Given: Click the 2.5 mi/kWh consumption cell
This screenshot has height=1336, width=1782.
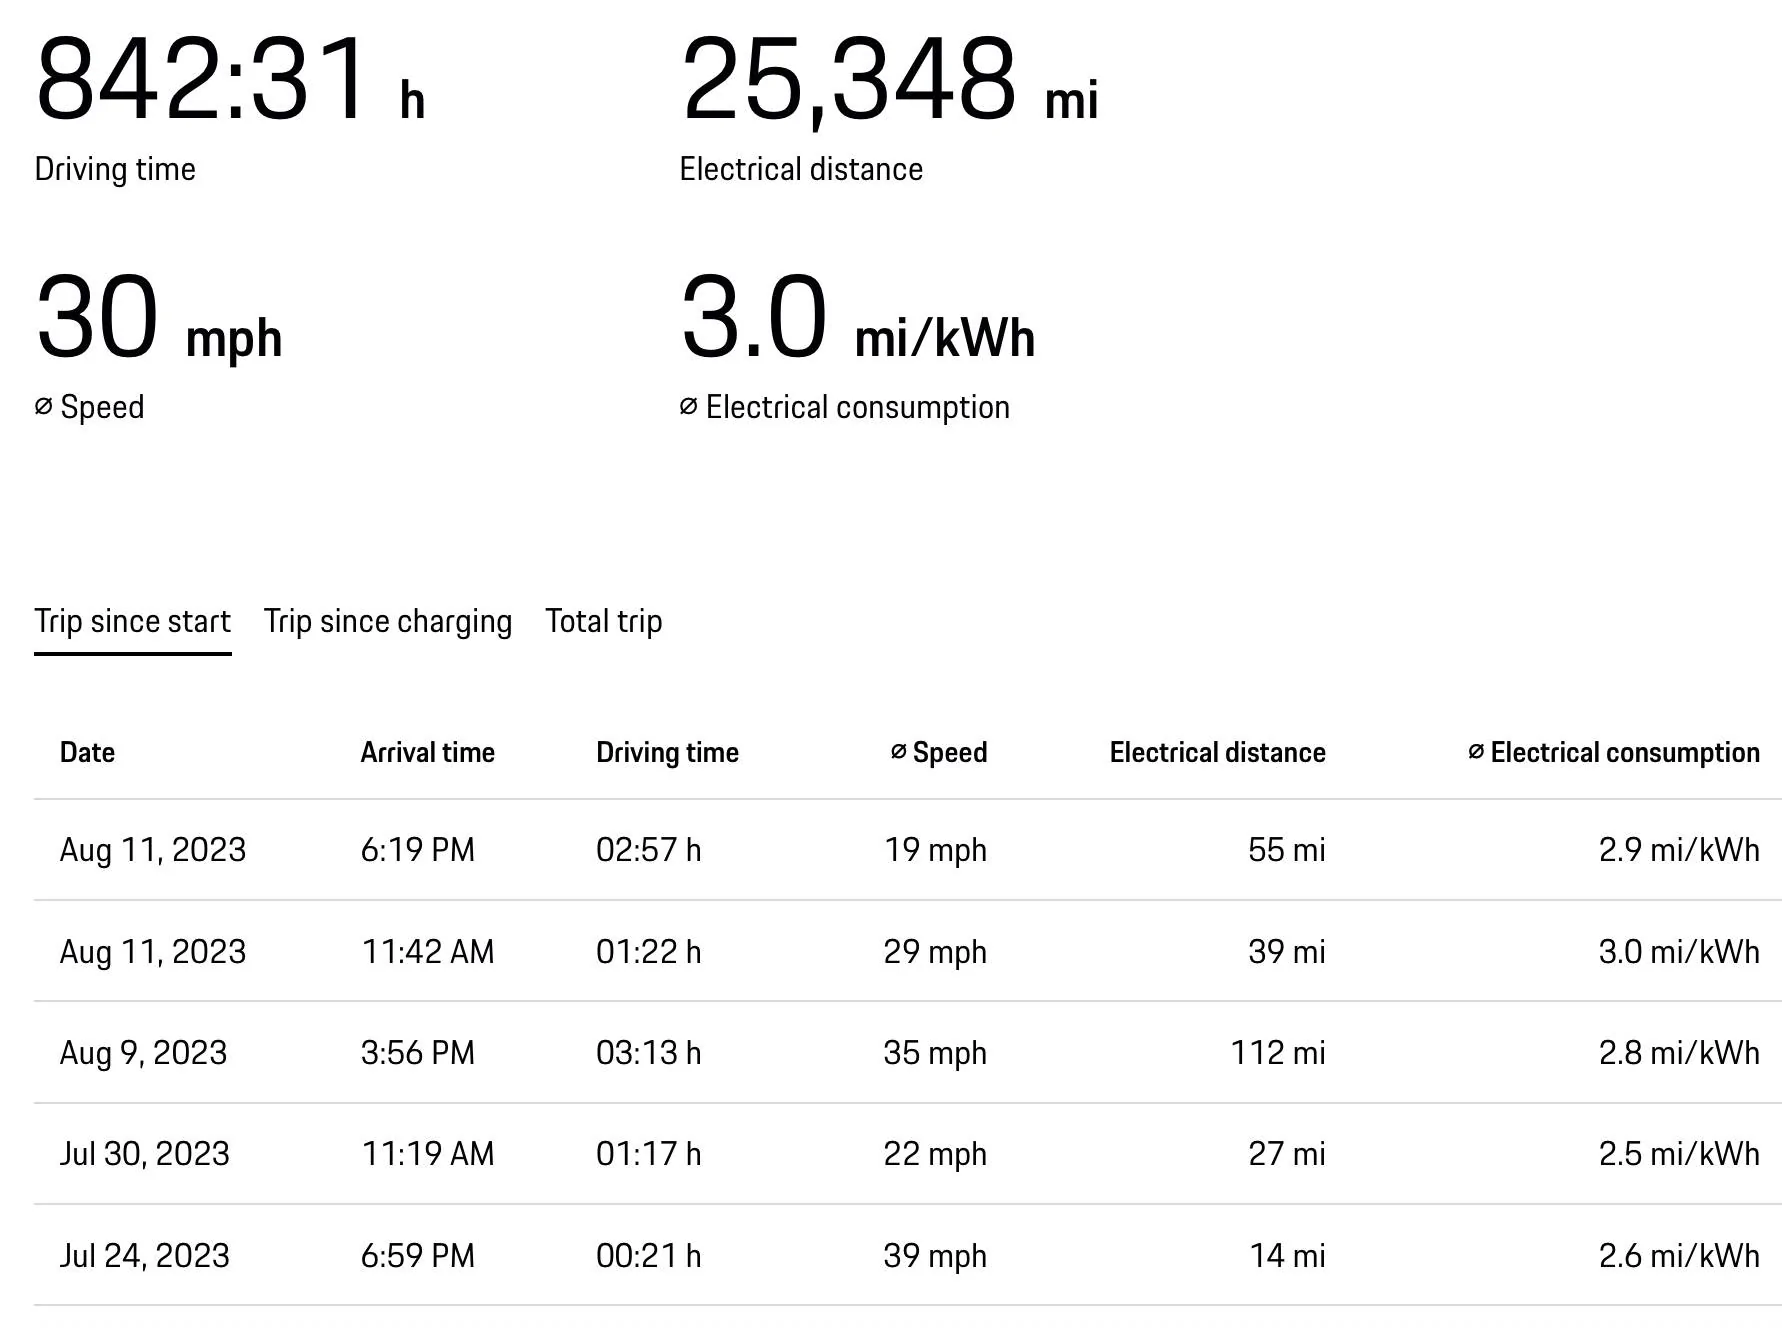Looking at the screenshot, I should [1679, 1154].
